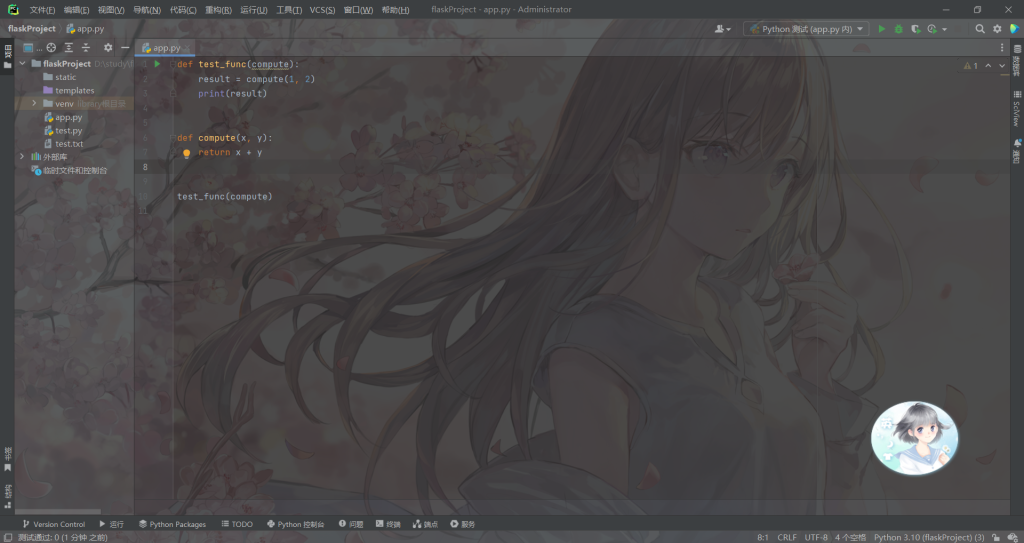Click the green Run button in toolbar
The image size is (1024, 543).
[x=881, y=29]
